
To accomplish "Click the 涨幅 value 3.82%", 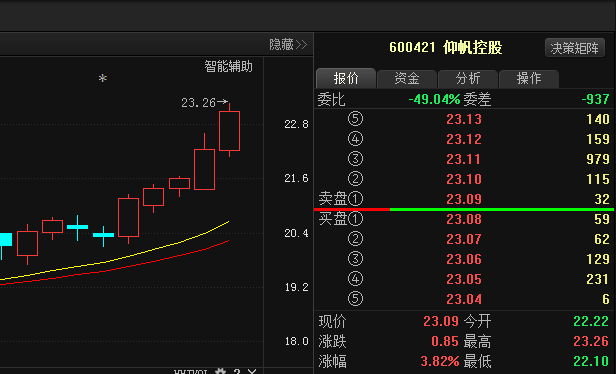I will coord(440,361).
